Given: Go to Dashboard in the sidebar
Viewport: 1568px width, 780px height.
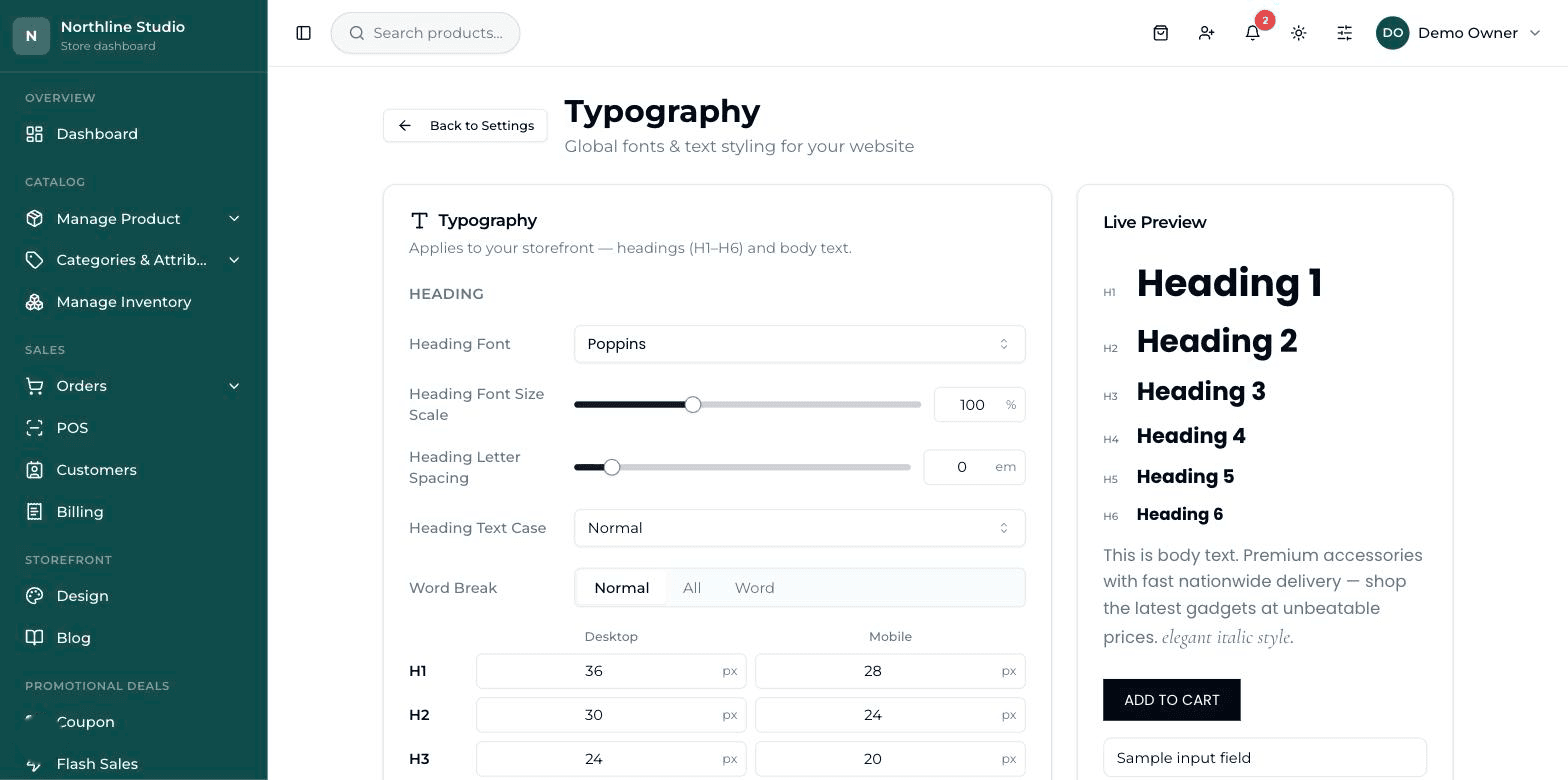Looking at the screenshot, I should click(134, 134).
